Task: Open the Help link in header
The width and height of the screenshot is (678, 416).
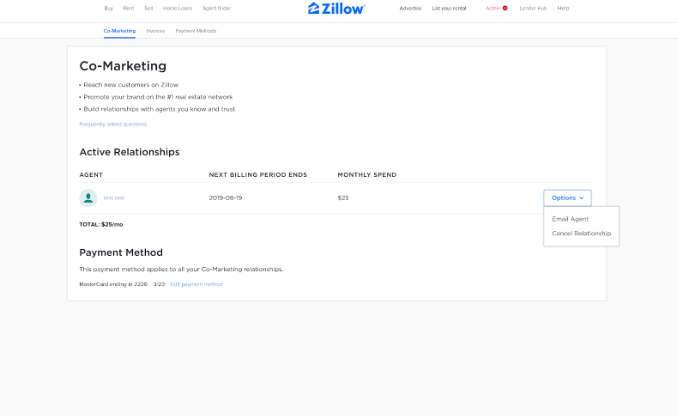Action: pyautogui.click(x=563, y=8)
